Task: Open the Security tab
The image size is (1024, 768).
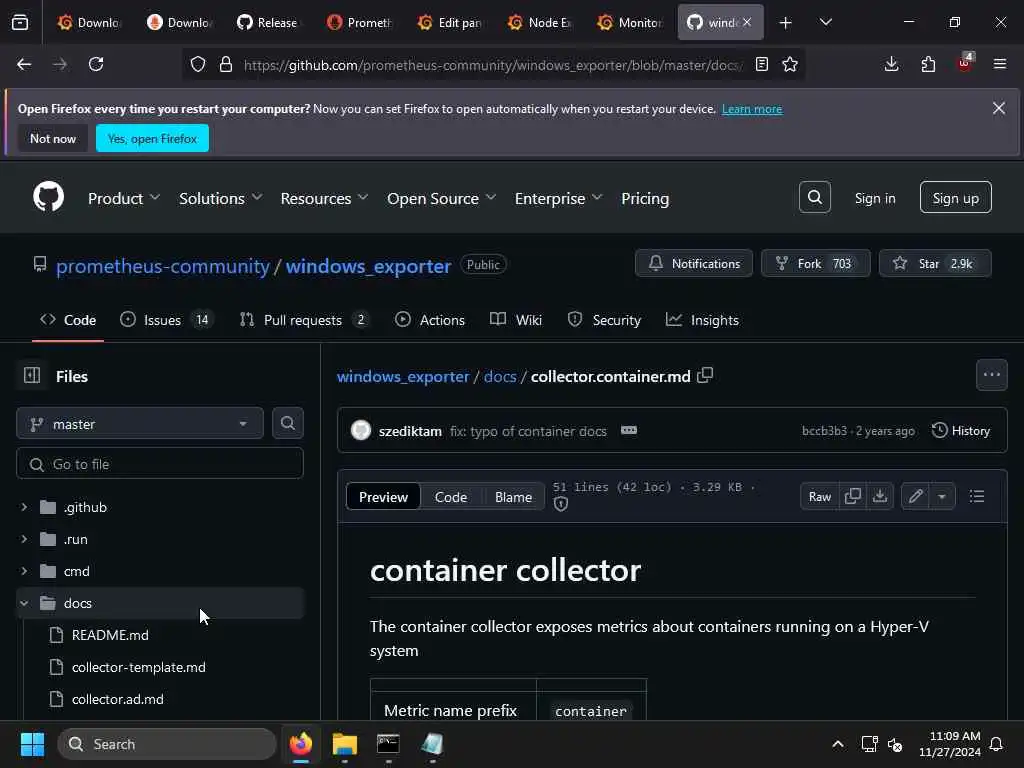Action: click(604, 320)
